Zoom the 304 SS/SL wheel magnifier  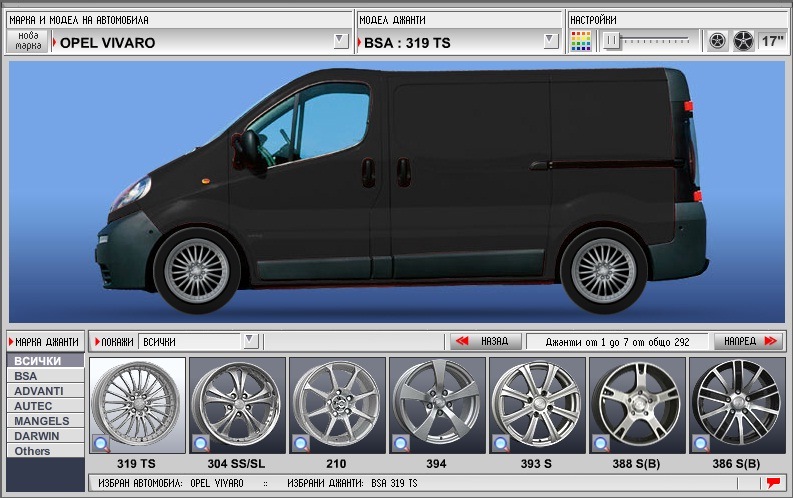(x=201, y=443)
